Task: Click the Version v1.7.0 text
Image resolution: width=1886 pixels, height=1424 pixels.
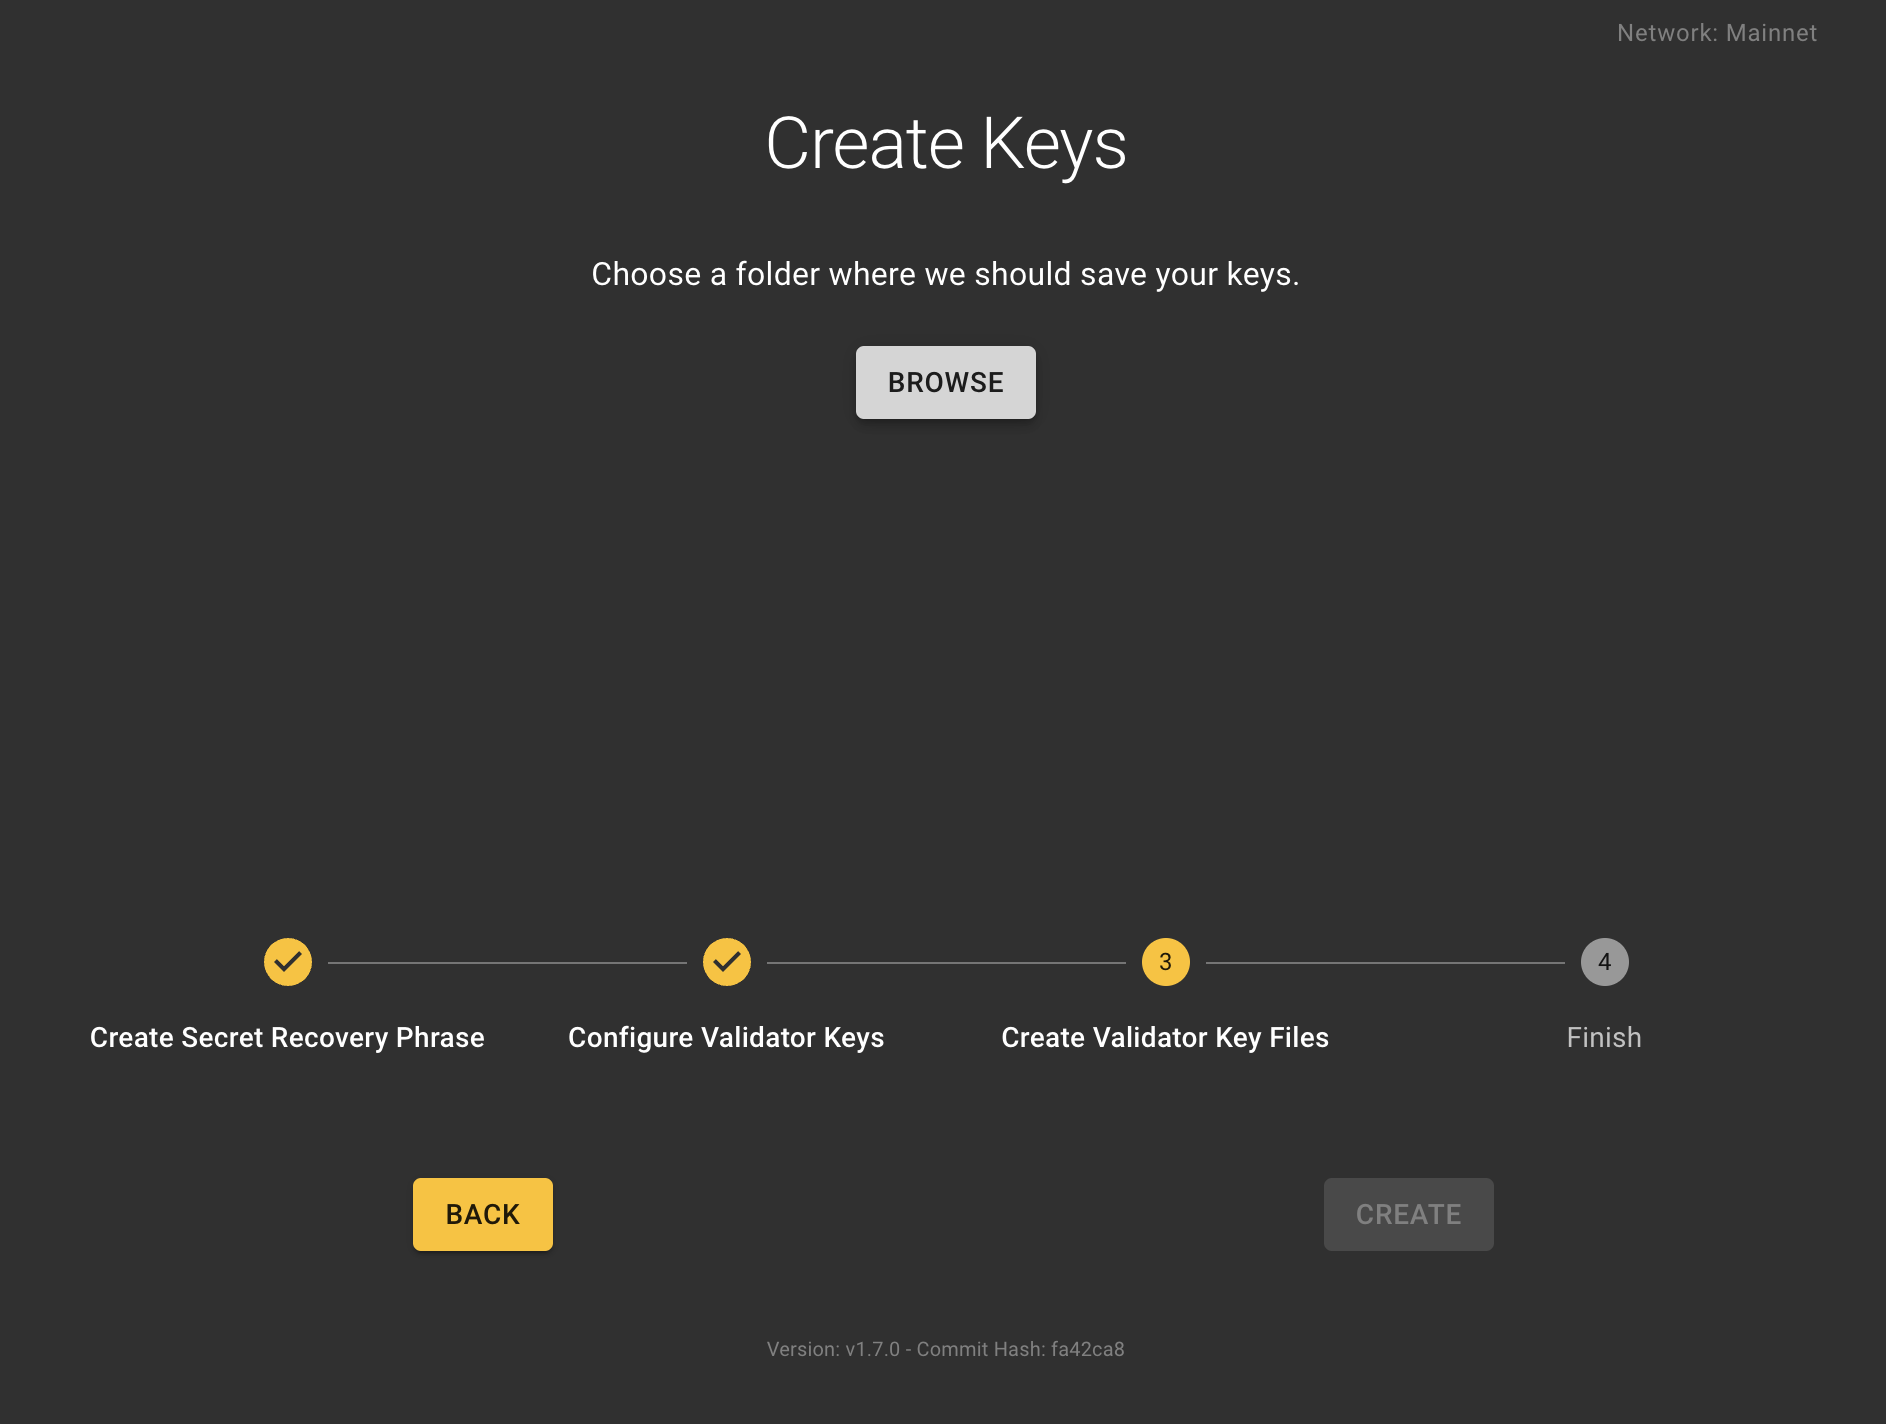Action: coord(833,1349)
